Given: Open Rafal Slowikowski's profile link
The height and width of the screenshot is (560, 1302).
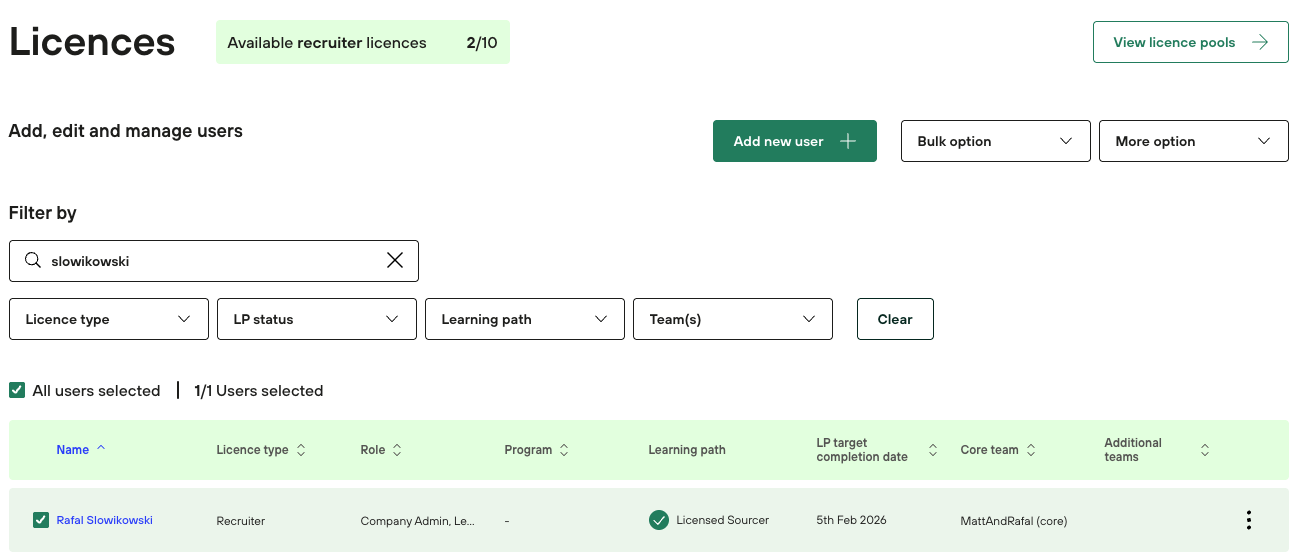Looking at the screenshot, I should point(105,520).
